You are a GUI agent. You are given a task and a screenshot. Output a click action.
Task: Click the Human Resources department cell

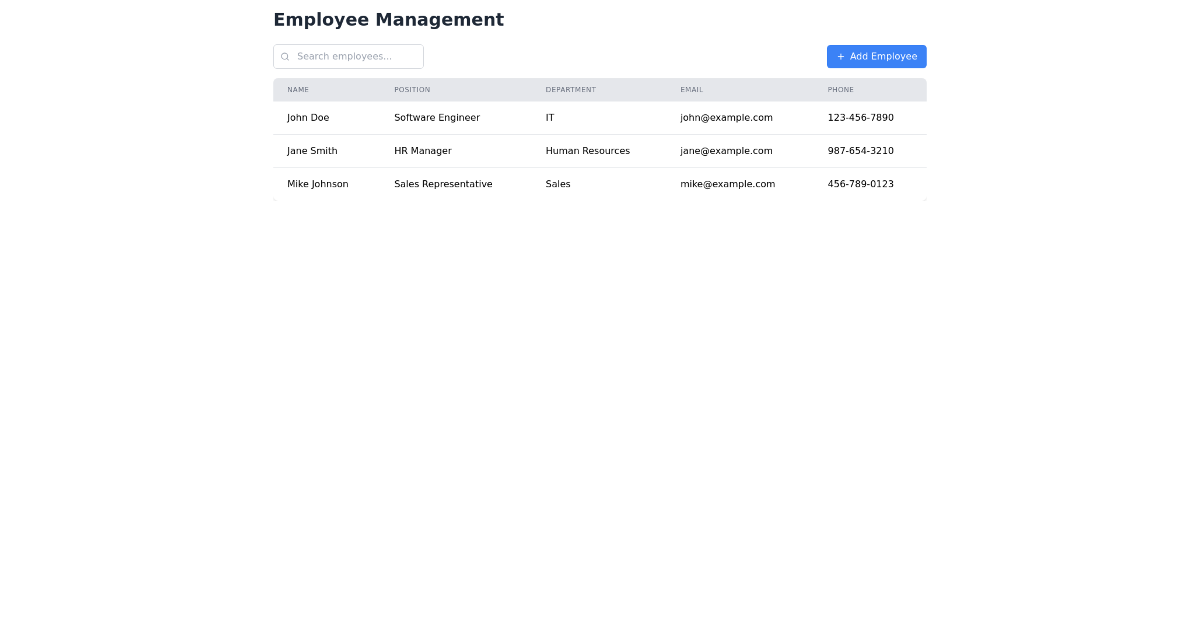(x=587, y=151)
